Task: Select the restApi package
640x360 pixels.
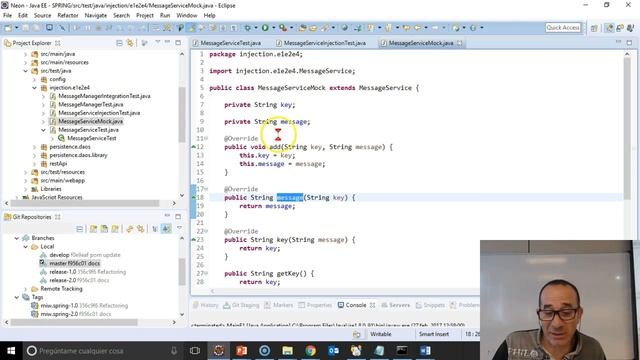Action: tap(58, 164)
